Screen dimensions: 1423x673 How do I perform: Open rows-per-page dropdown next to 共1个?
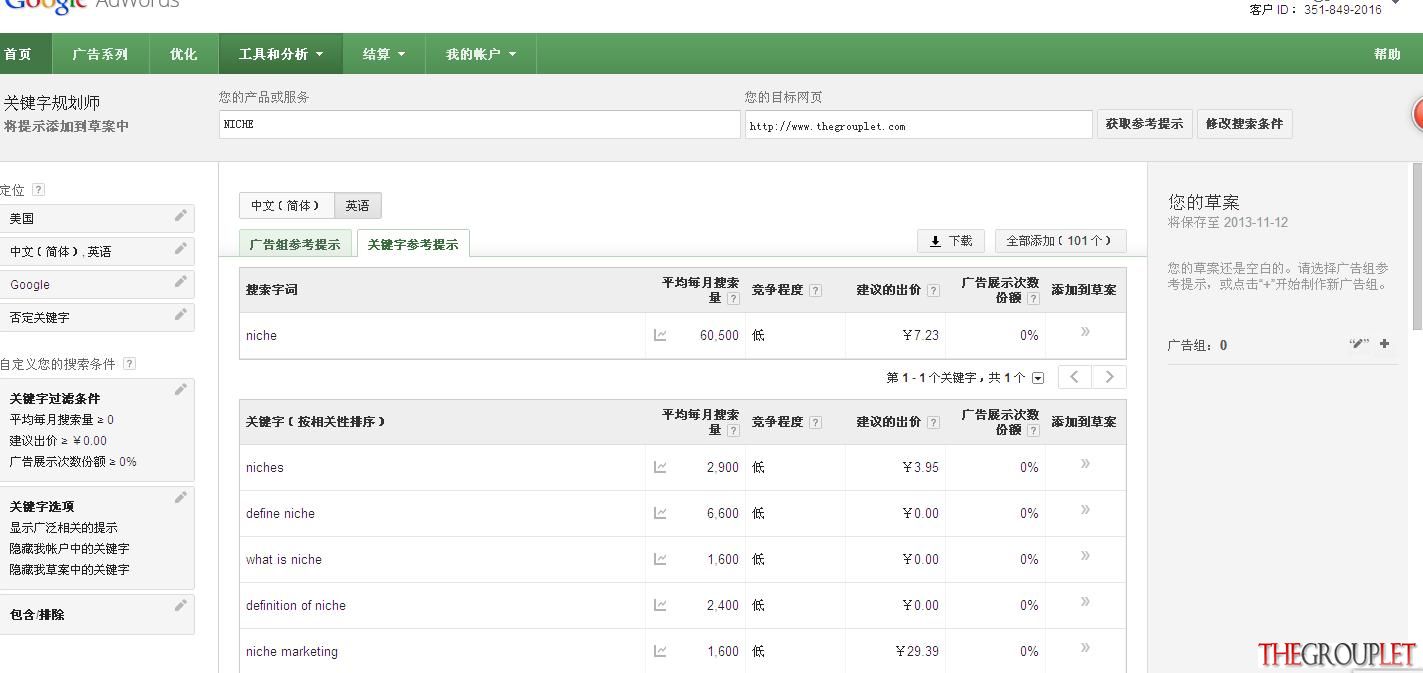point(1038,378)
